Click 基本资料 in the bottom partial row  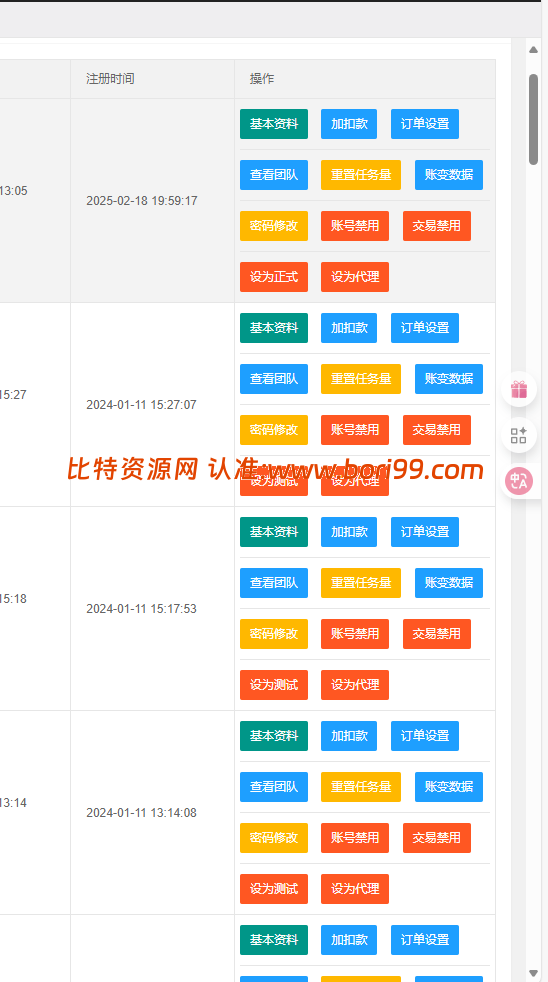tap(274, 940)
